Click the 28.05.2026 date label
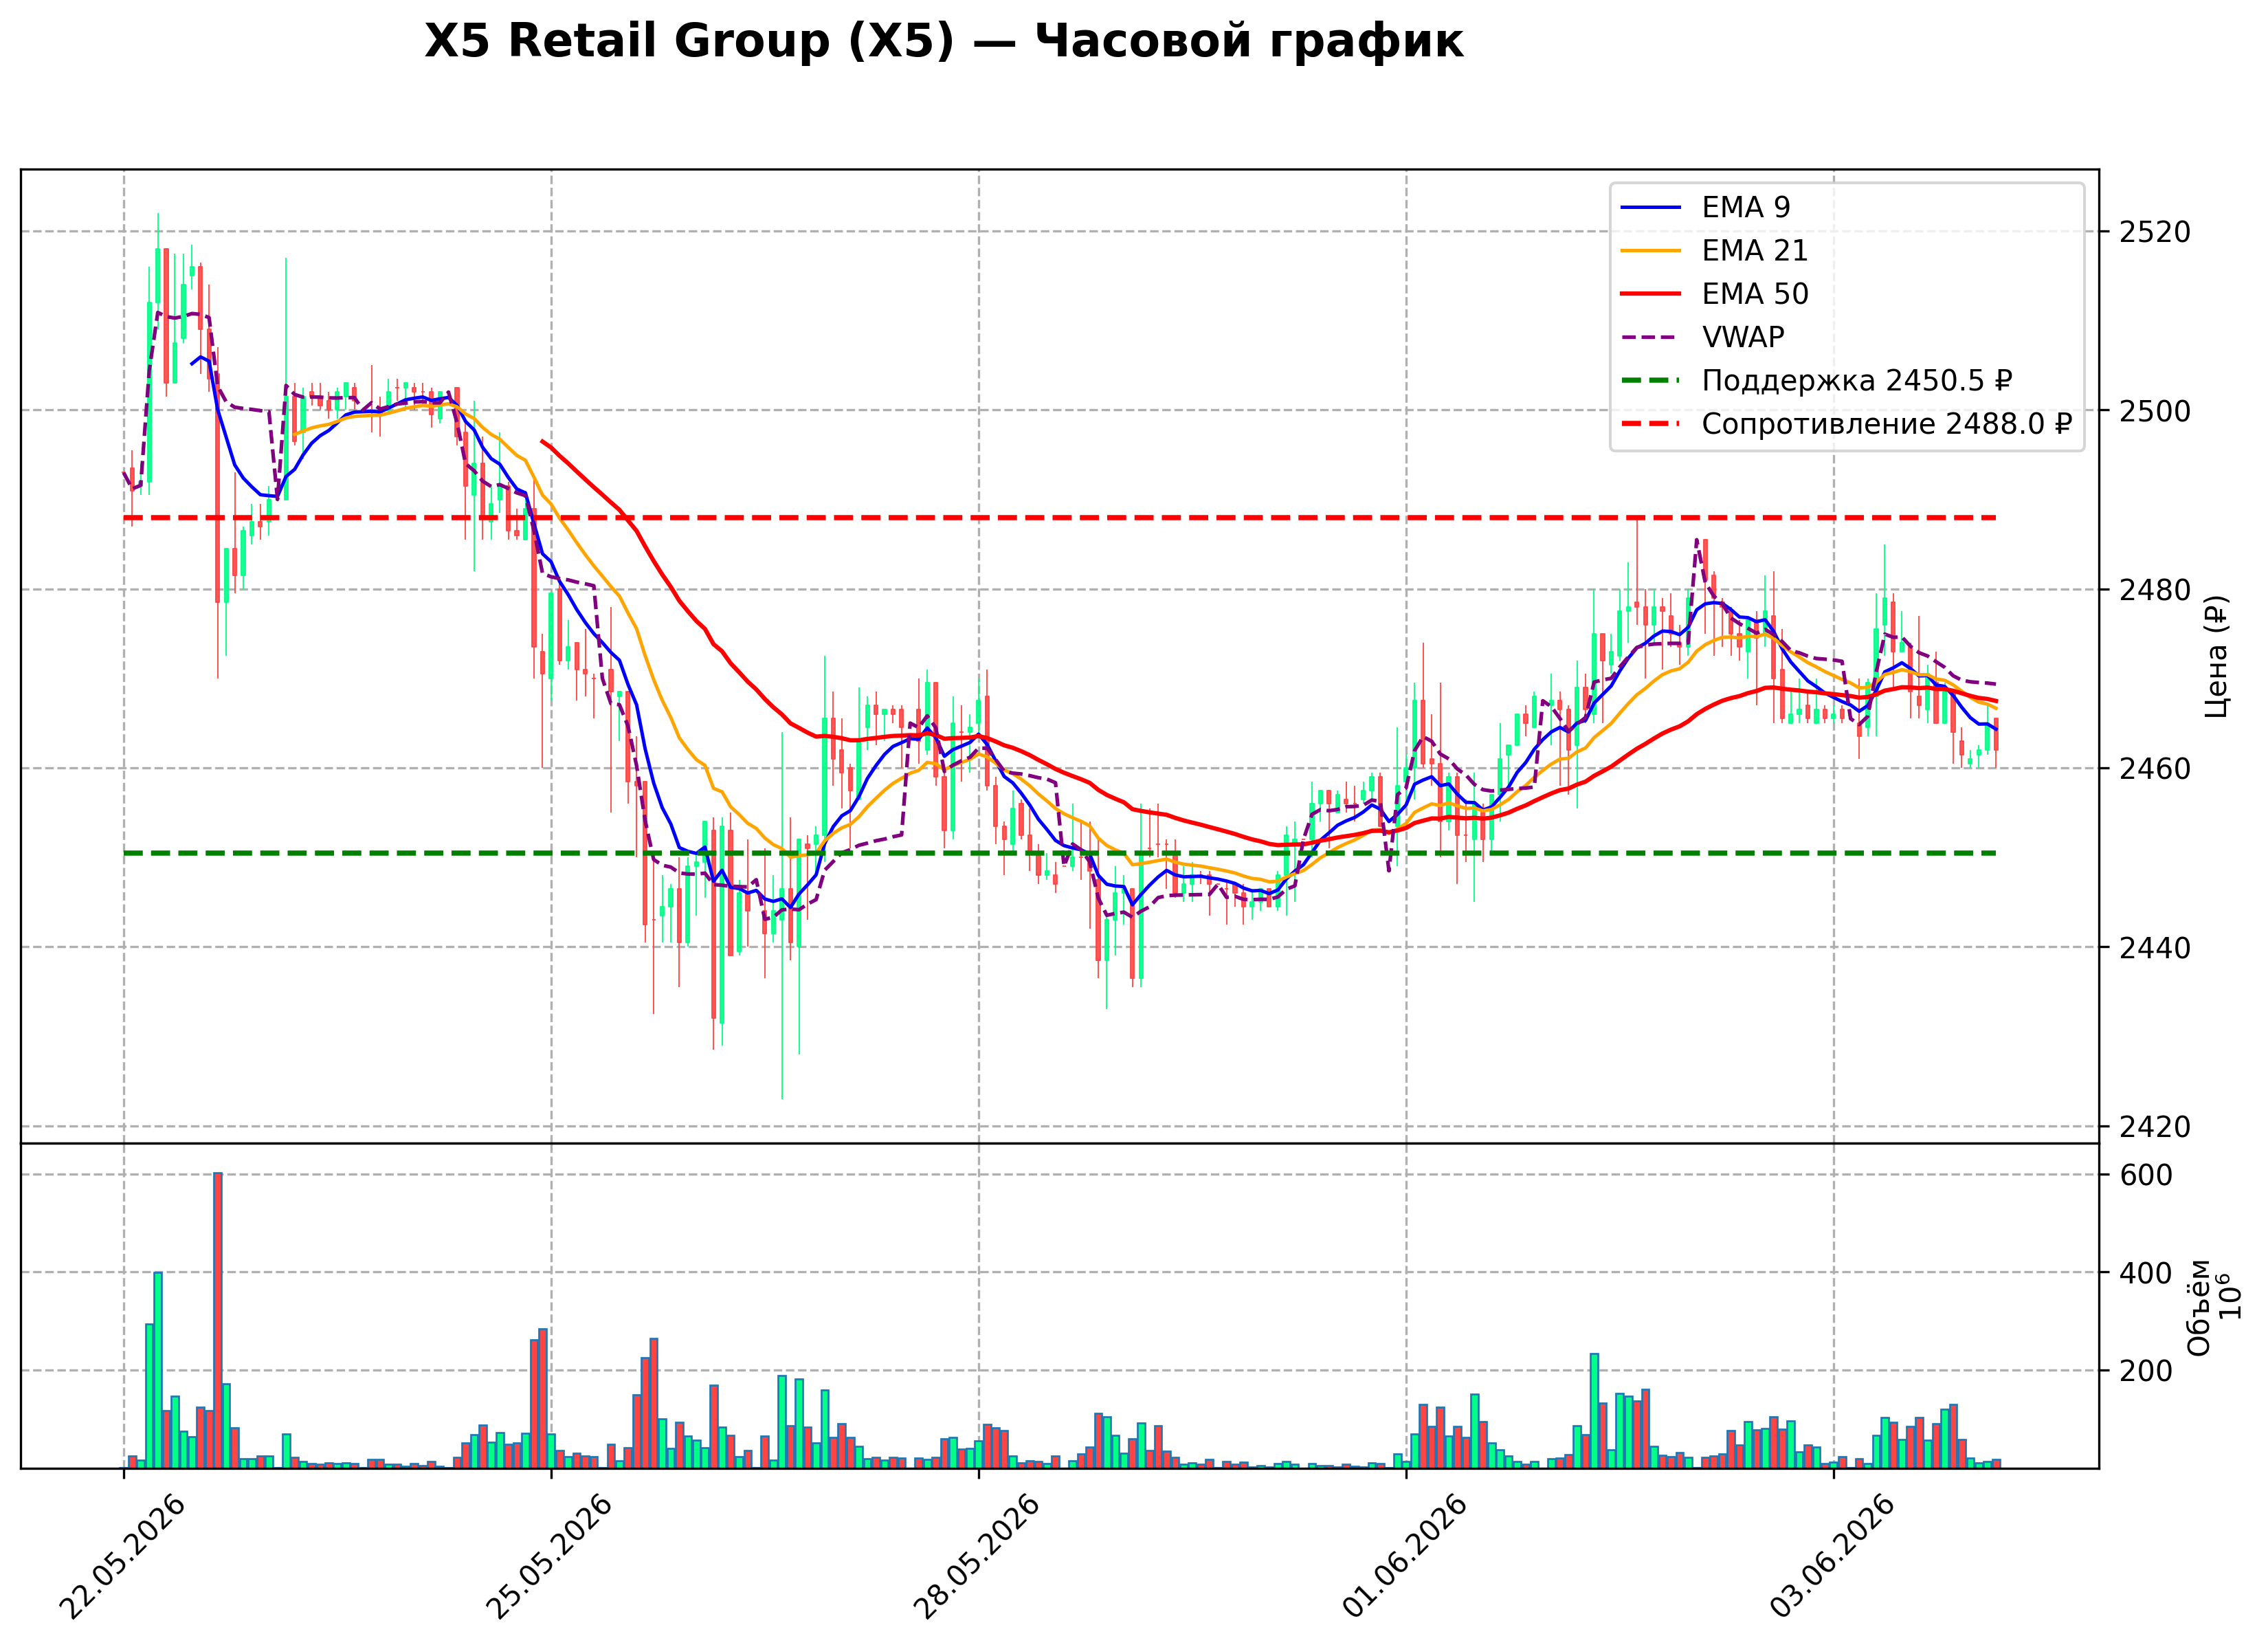Image resolution: width=2268 pixels, height=1645 pixels. pos(977,1557)
